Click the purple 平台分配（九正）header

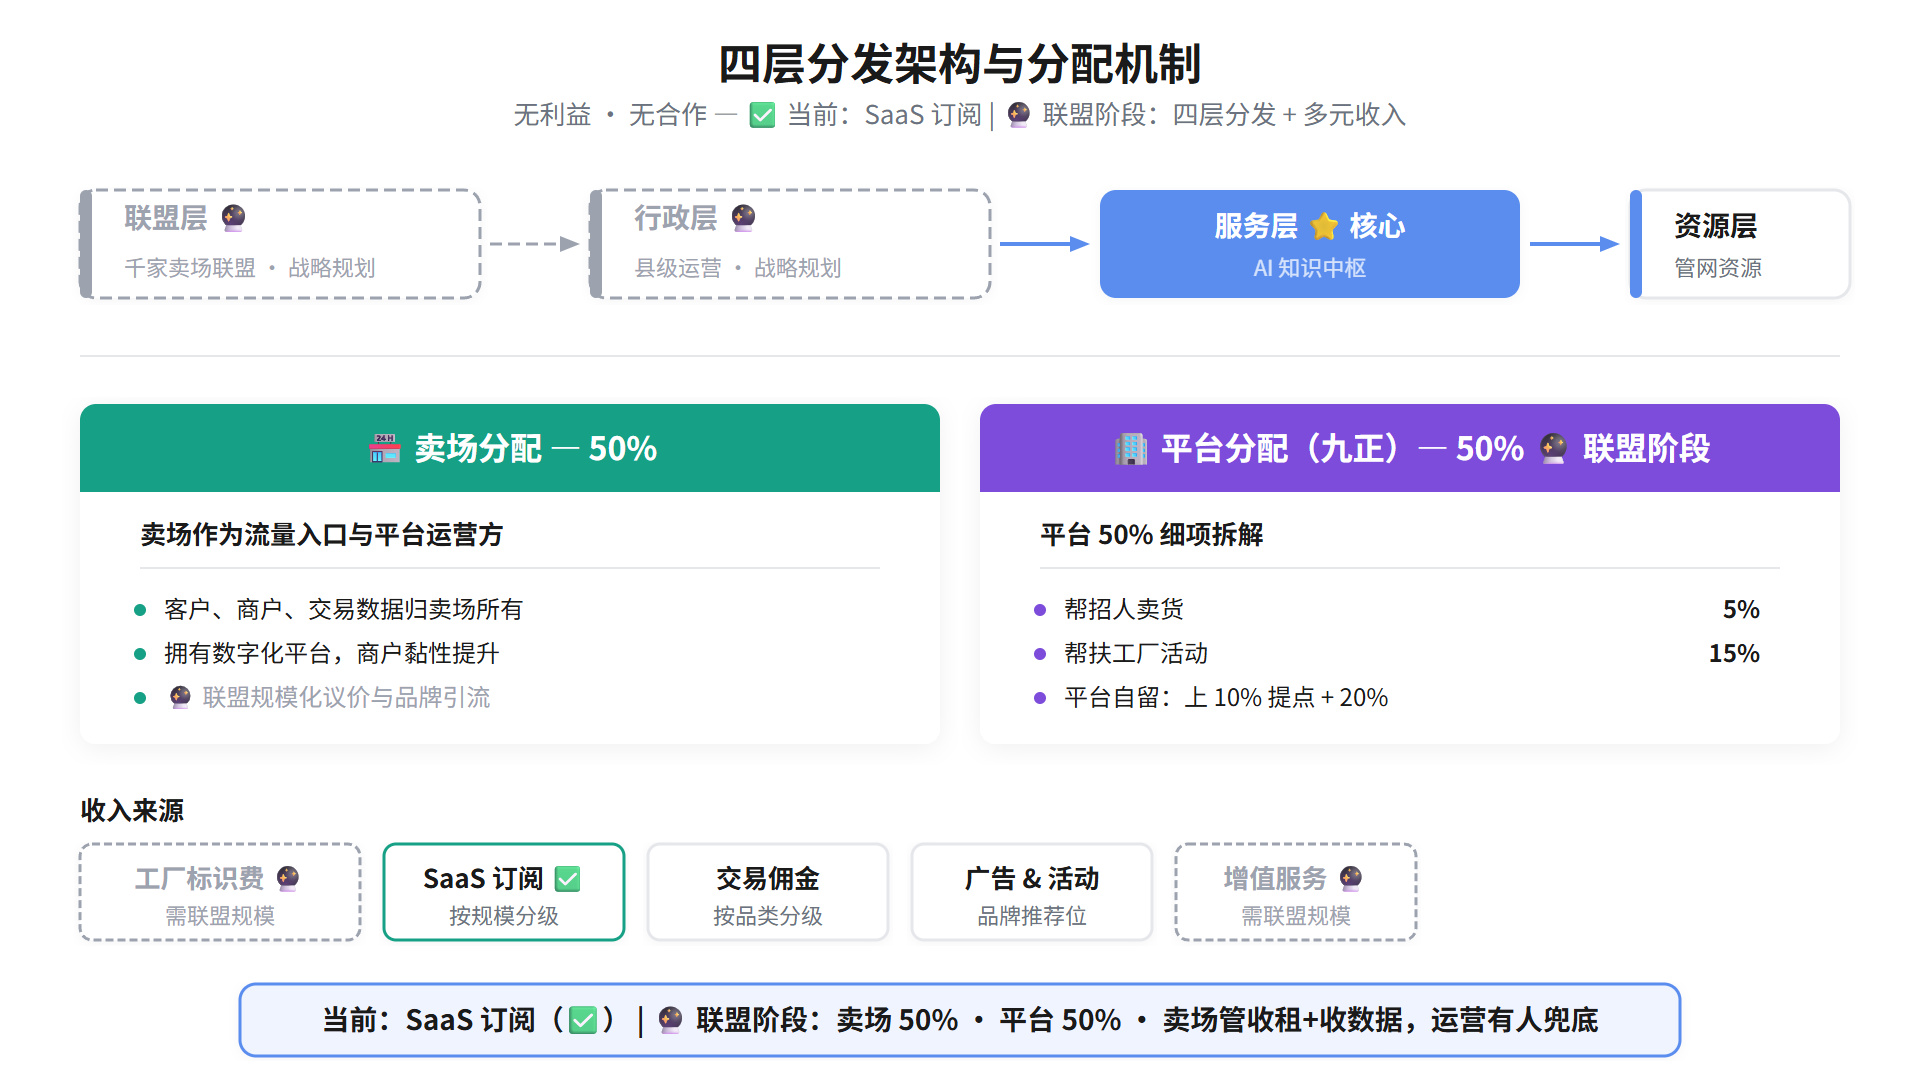coord(1410,448)
